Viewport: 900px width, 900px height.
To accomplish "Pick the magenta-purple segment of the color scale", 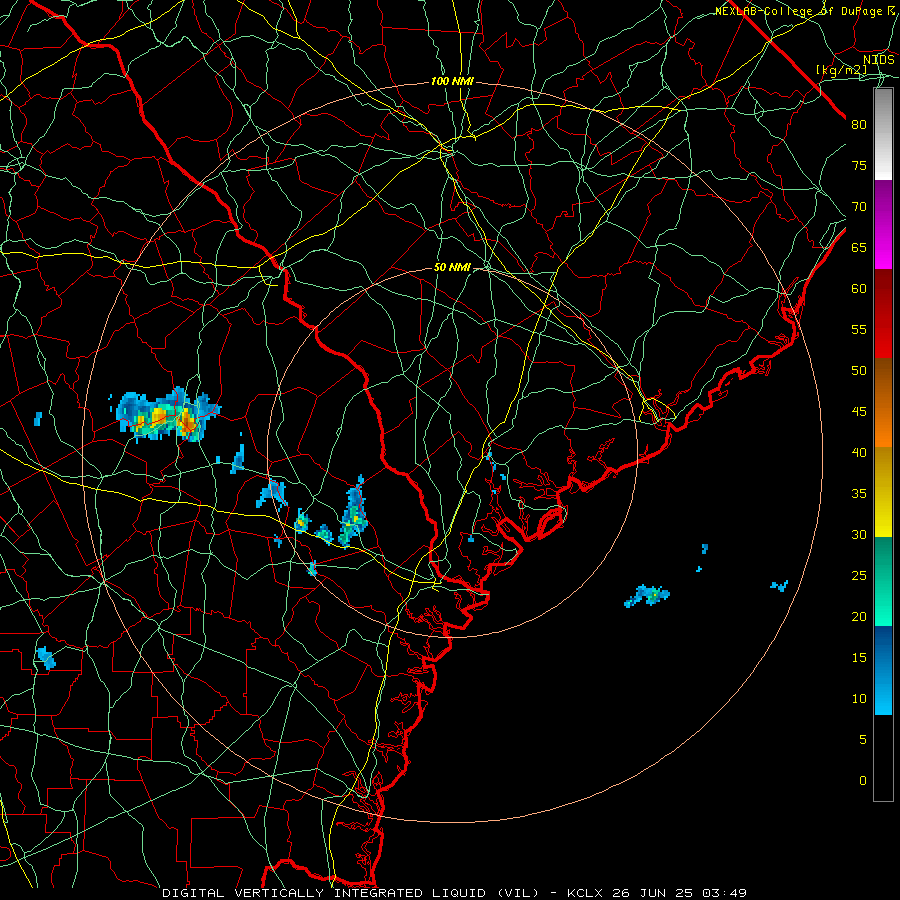I will tap(883, 225).
